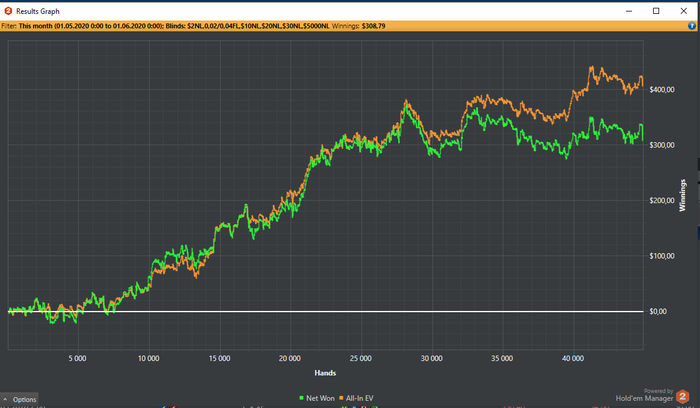This screenshot has height=408, width=700.
Task: Click the 10 000 hands axis label
Action: pyautogui.click(x=149, y=358)
